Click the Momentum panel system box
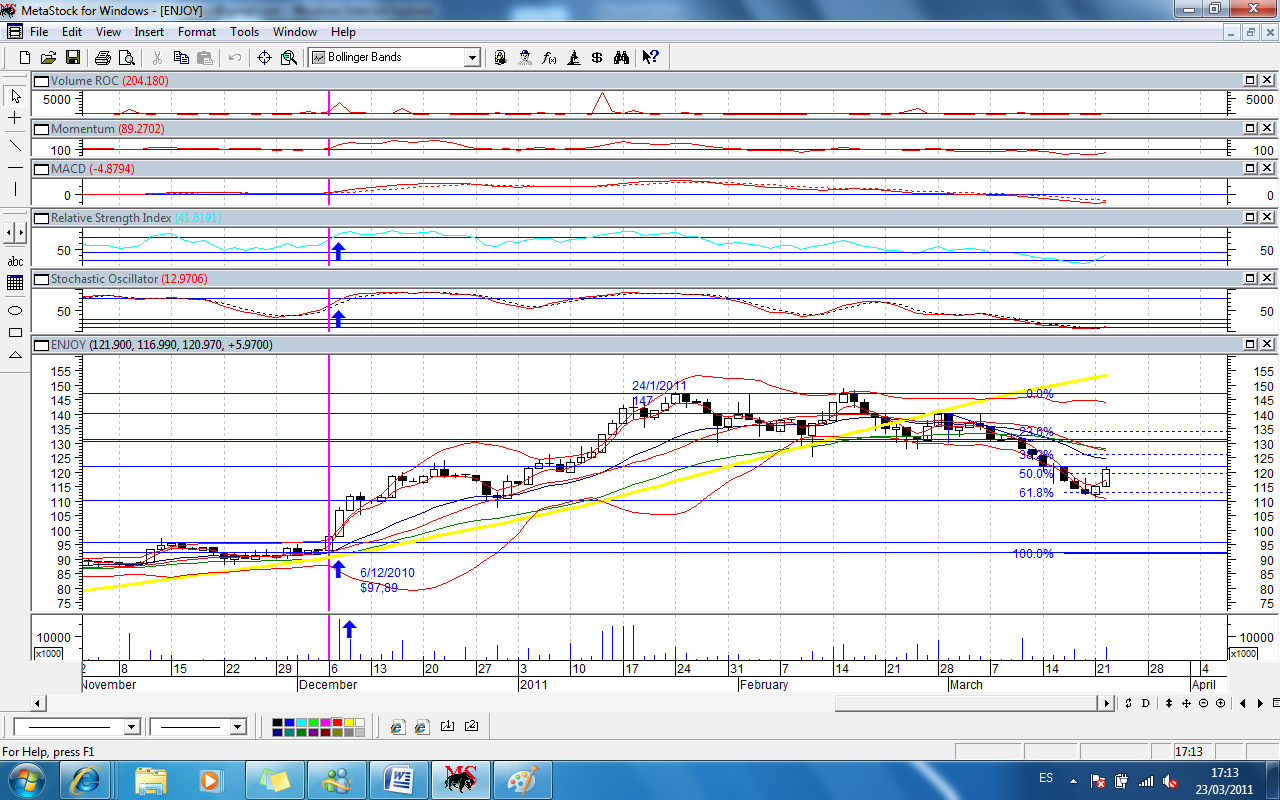Viewport: 1280px width, 800px height. [41, 129]
